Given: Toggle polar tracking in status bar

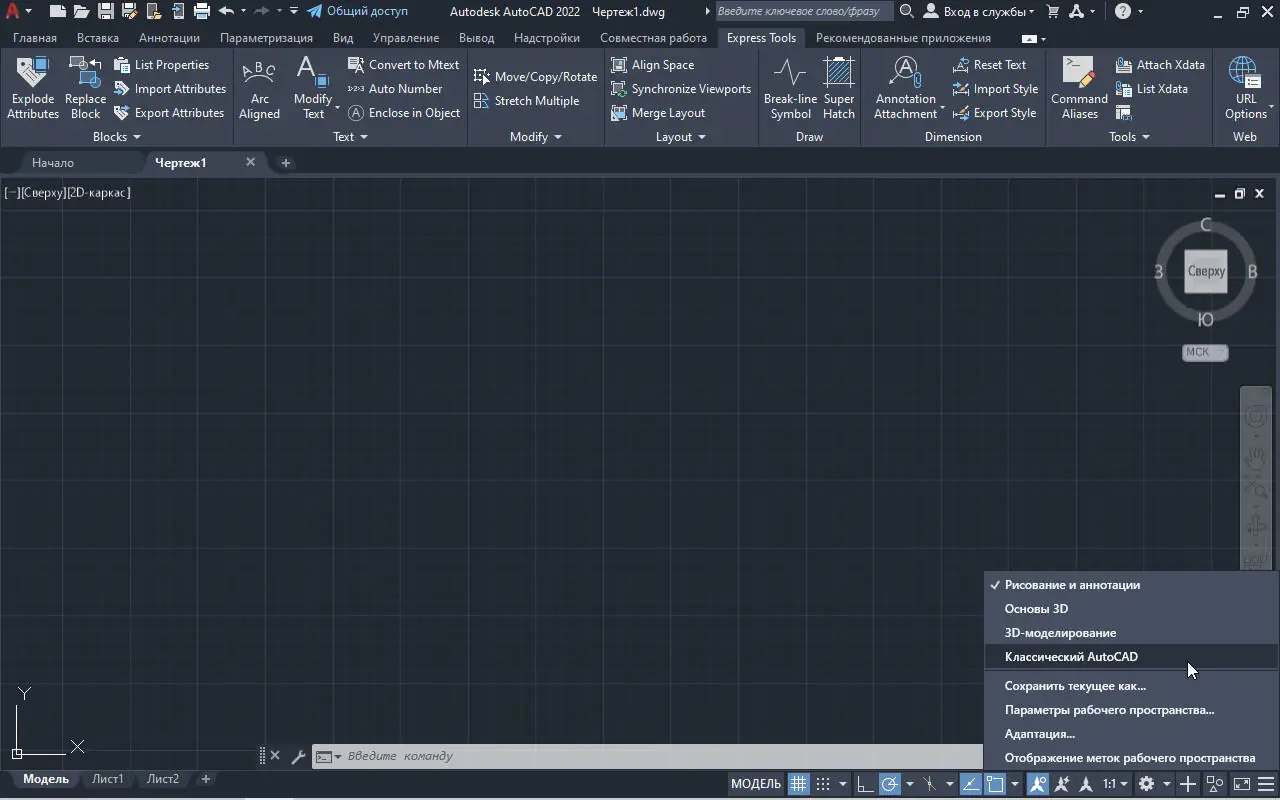Looking at the screenshot, I should click(889, 784).
